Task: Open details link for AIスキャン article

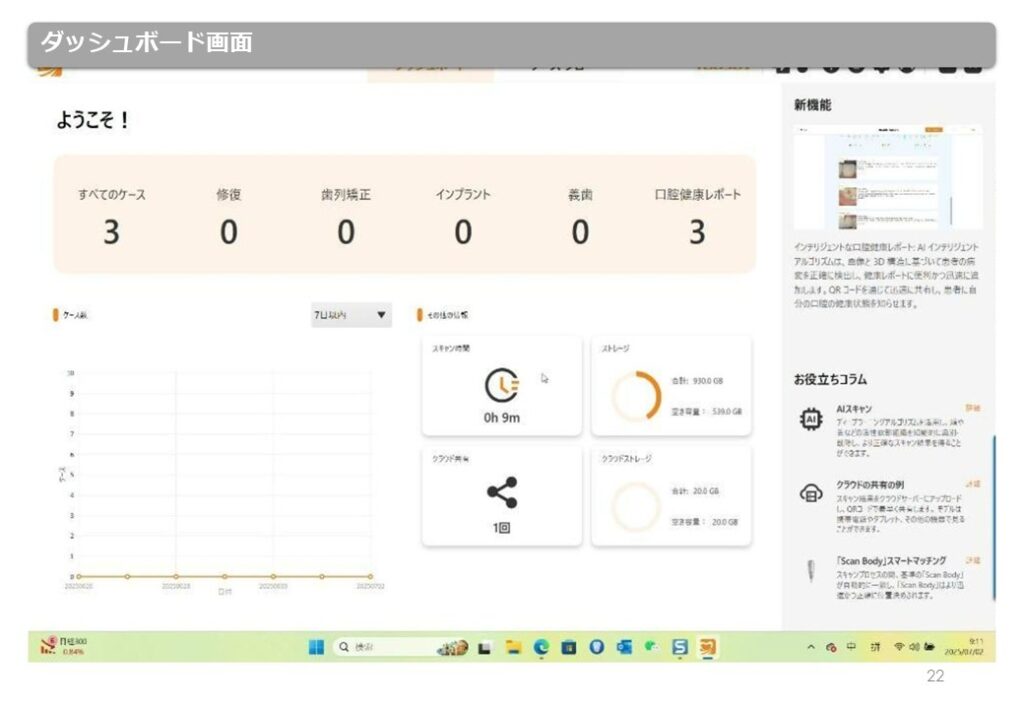Action: coord(972,408)
